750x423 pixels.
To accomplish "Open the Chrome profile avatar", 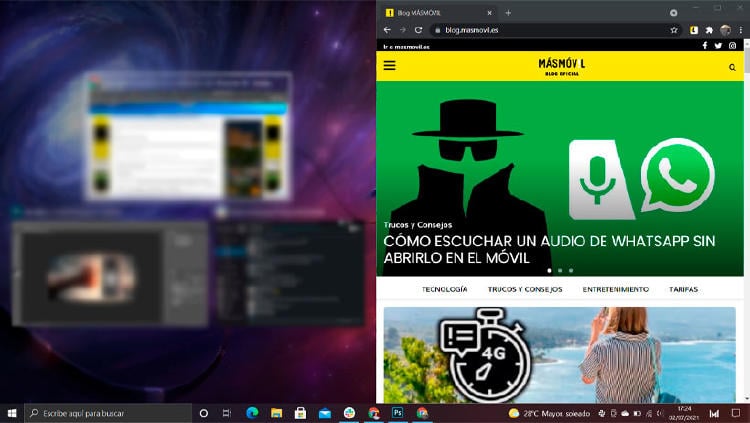I will (726, 30).
